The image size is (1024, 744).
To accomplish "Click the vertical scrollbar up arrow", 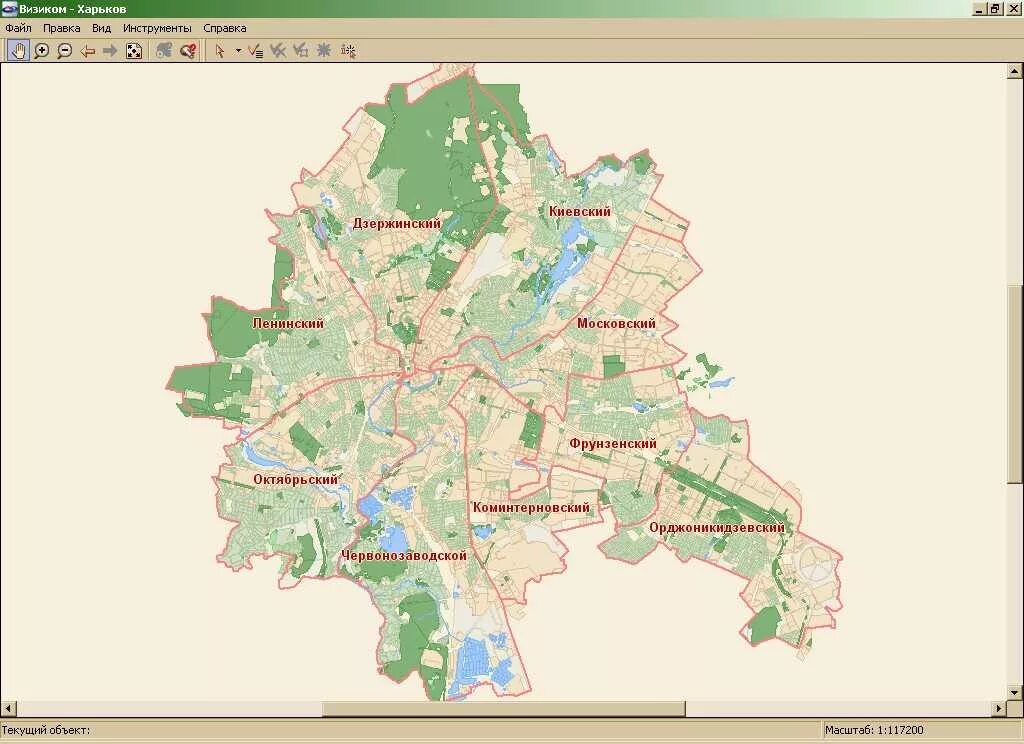I will point(1014,71).
